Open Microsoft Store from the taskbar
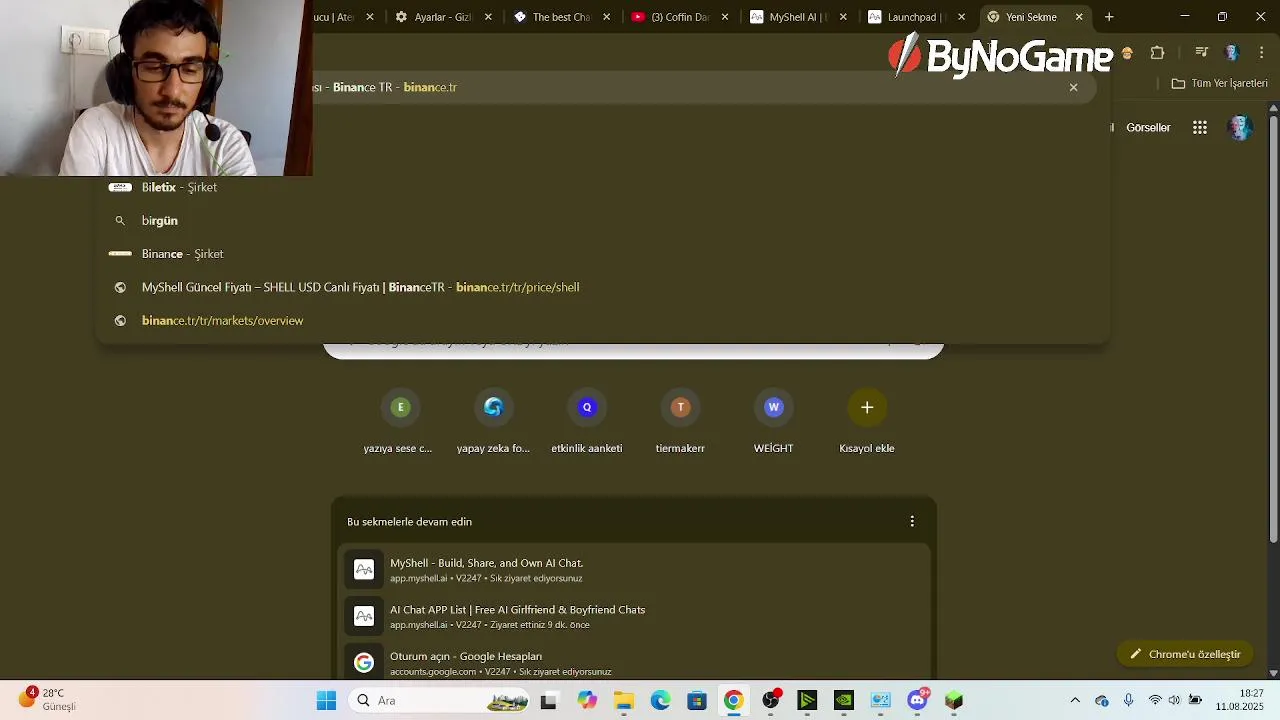Viewport: 1280px width, 720px height. 697,701
